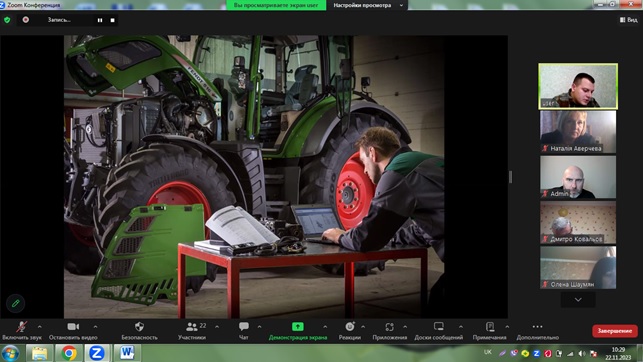Click the green Демонстрация экрана share icon
This screenshot has height=362, width=643.
(x=298, y=327)
